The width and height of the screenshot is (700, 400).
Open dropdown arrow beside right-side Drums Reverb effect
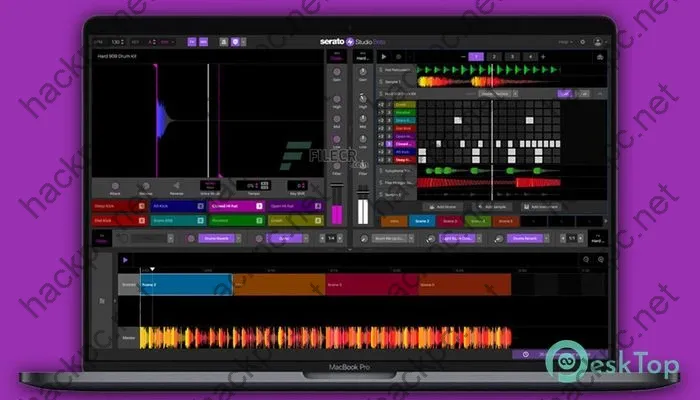546,238
